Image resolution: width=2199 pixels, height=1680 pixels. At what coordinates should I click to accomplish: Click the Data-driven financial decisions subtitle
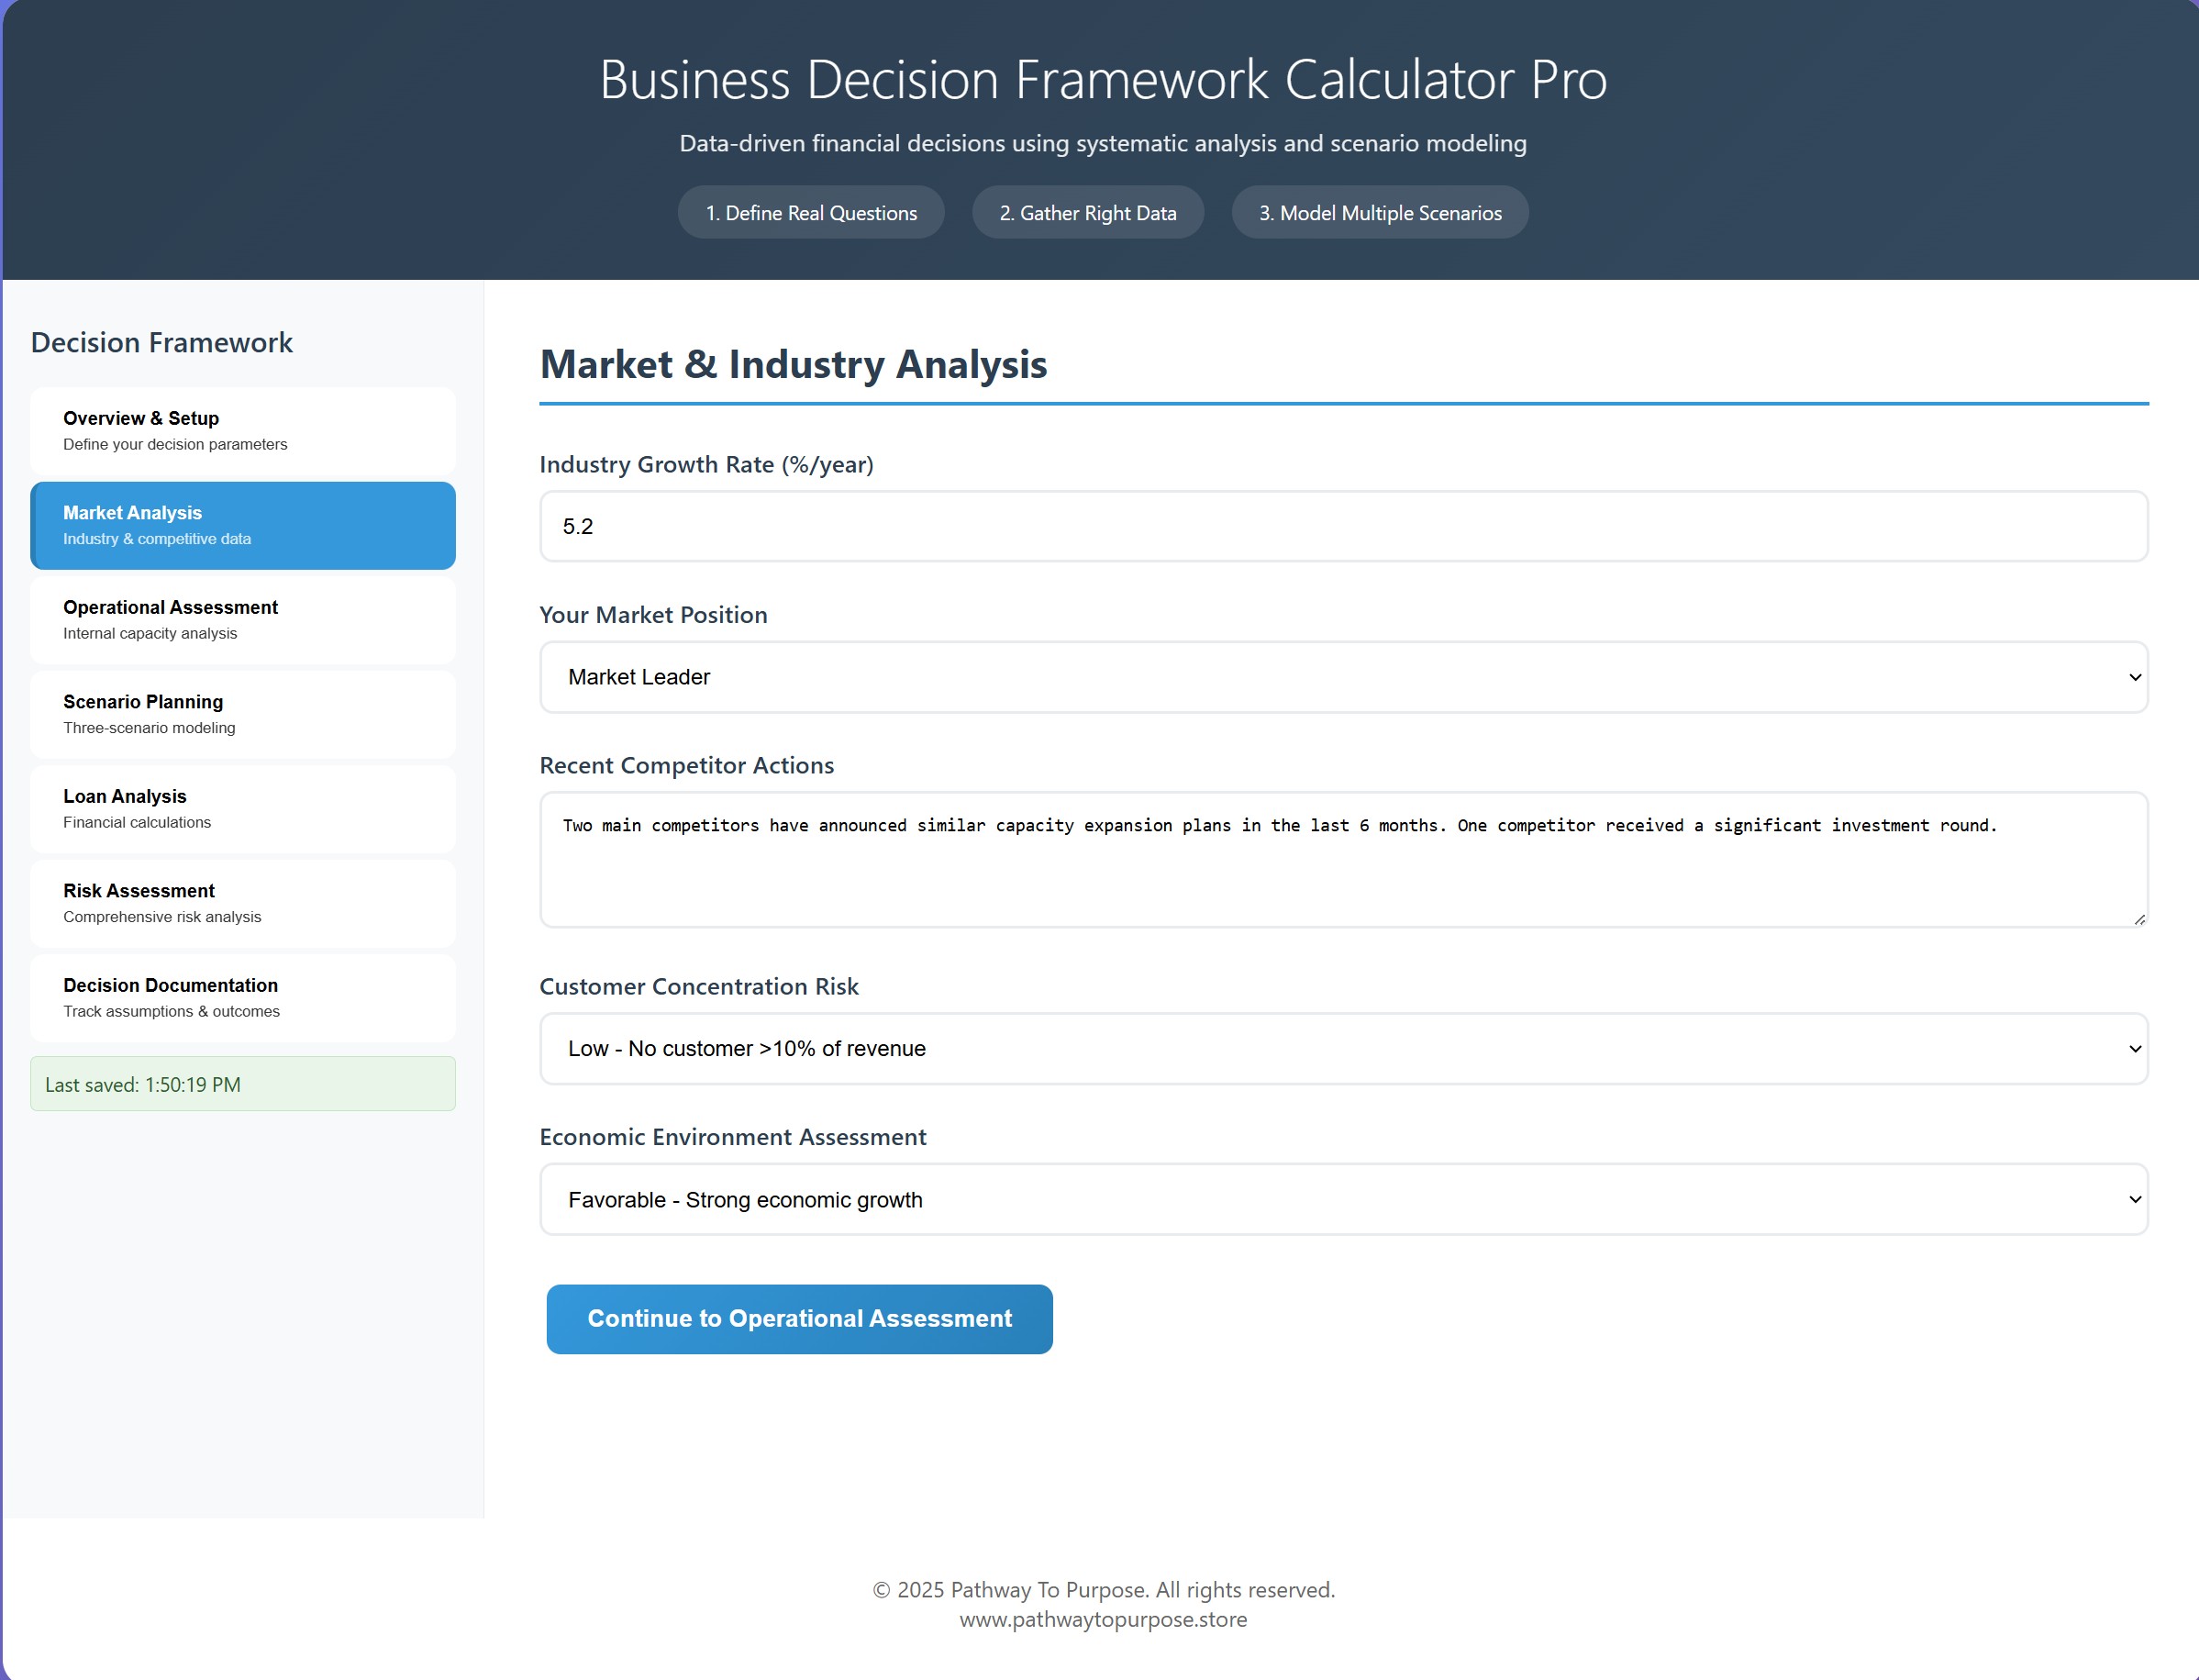coord(1103,143)
